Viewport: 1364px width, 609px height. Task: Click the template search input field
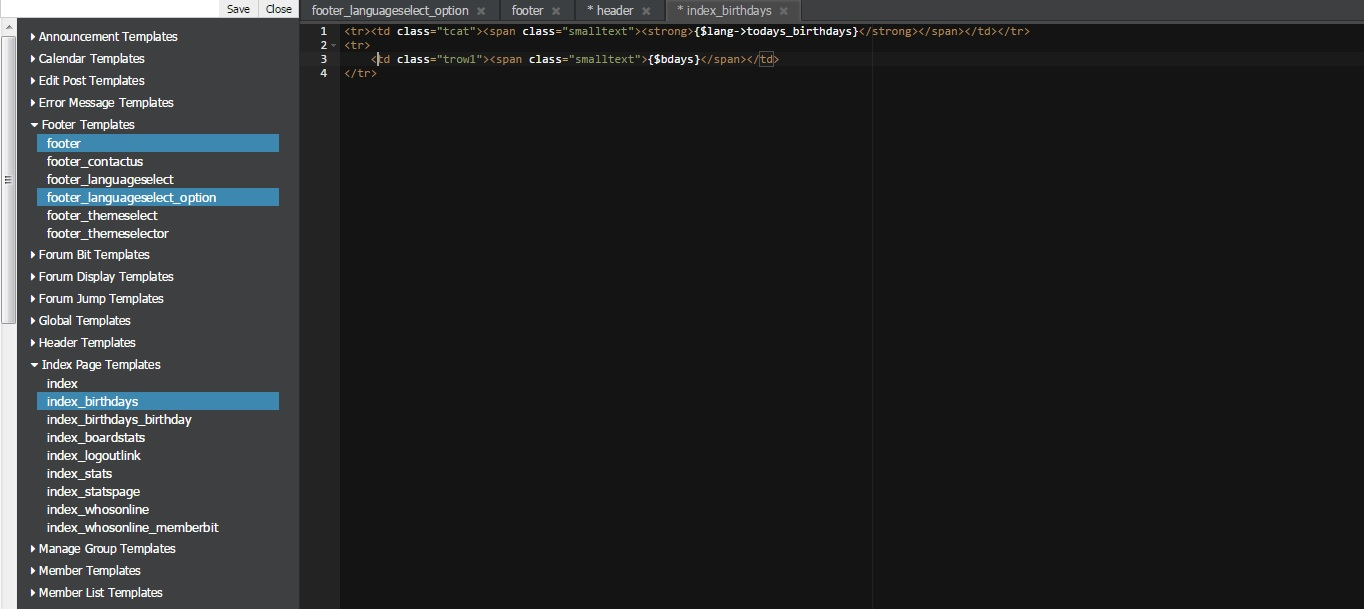point(110,9)
